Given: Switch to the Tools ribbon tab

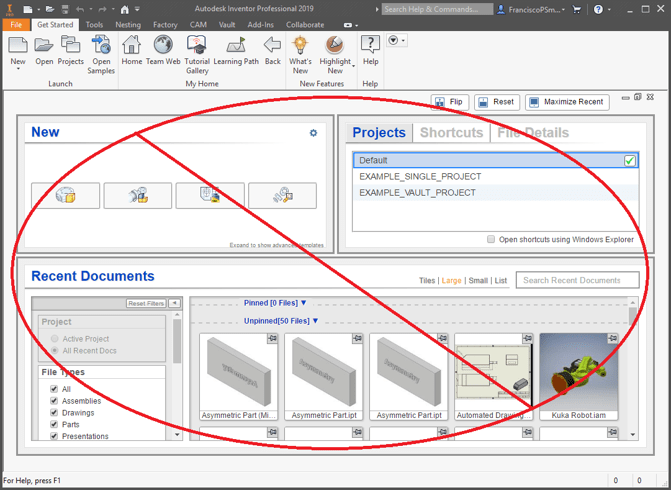Looking at the screenshot, I should pyautogui.click(x=94, y=25).
